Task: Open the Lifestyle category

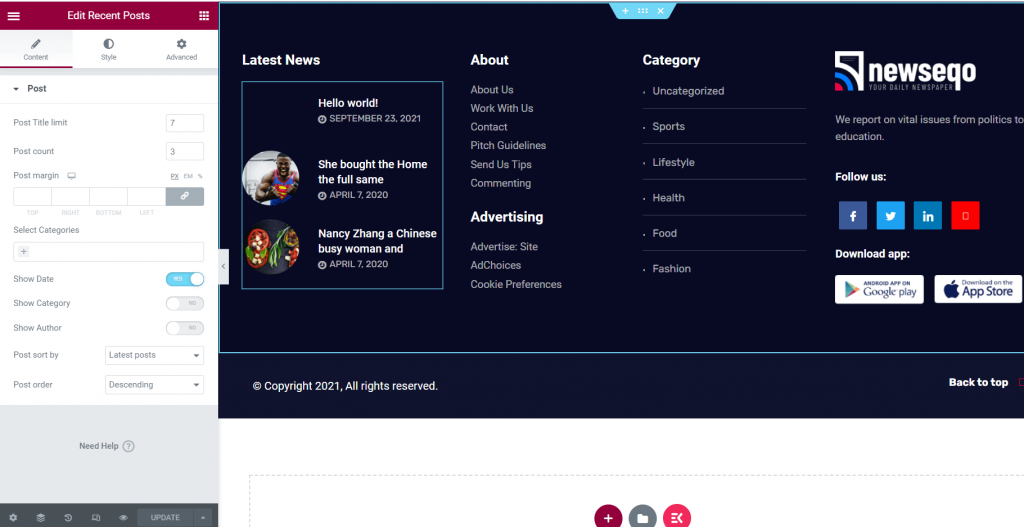Action: click(x=673, y=163)
